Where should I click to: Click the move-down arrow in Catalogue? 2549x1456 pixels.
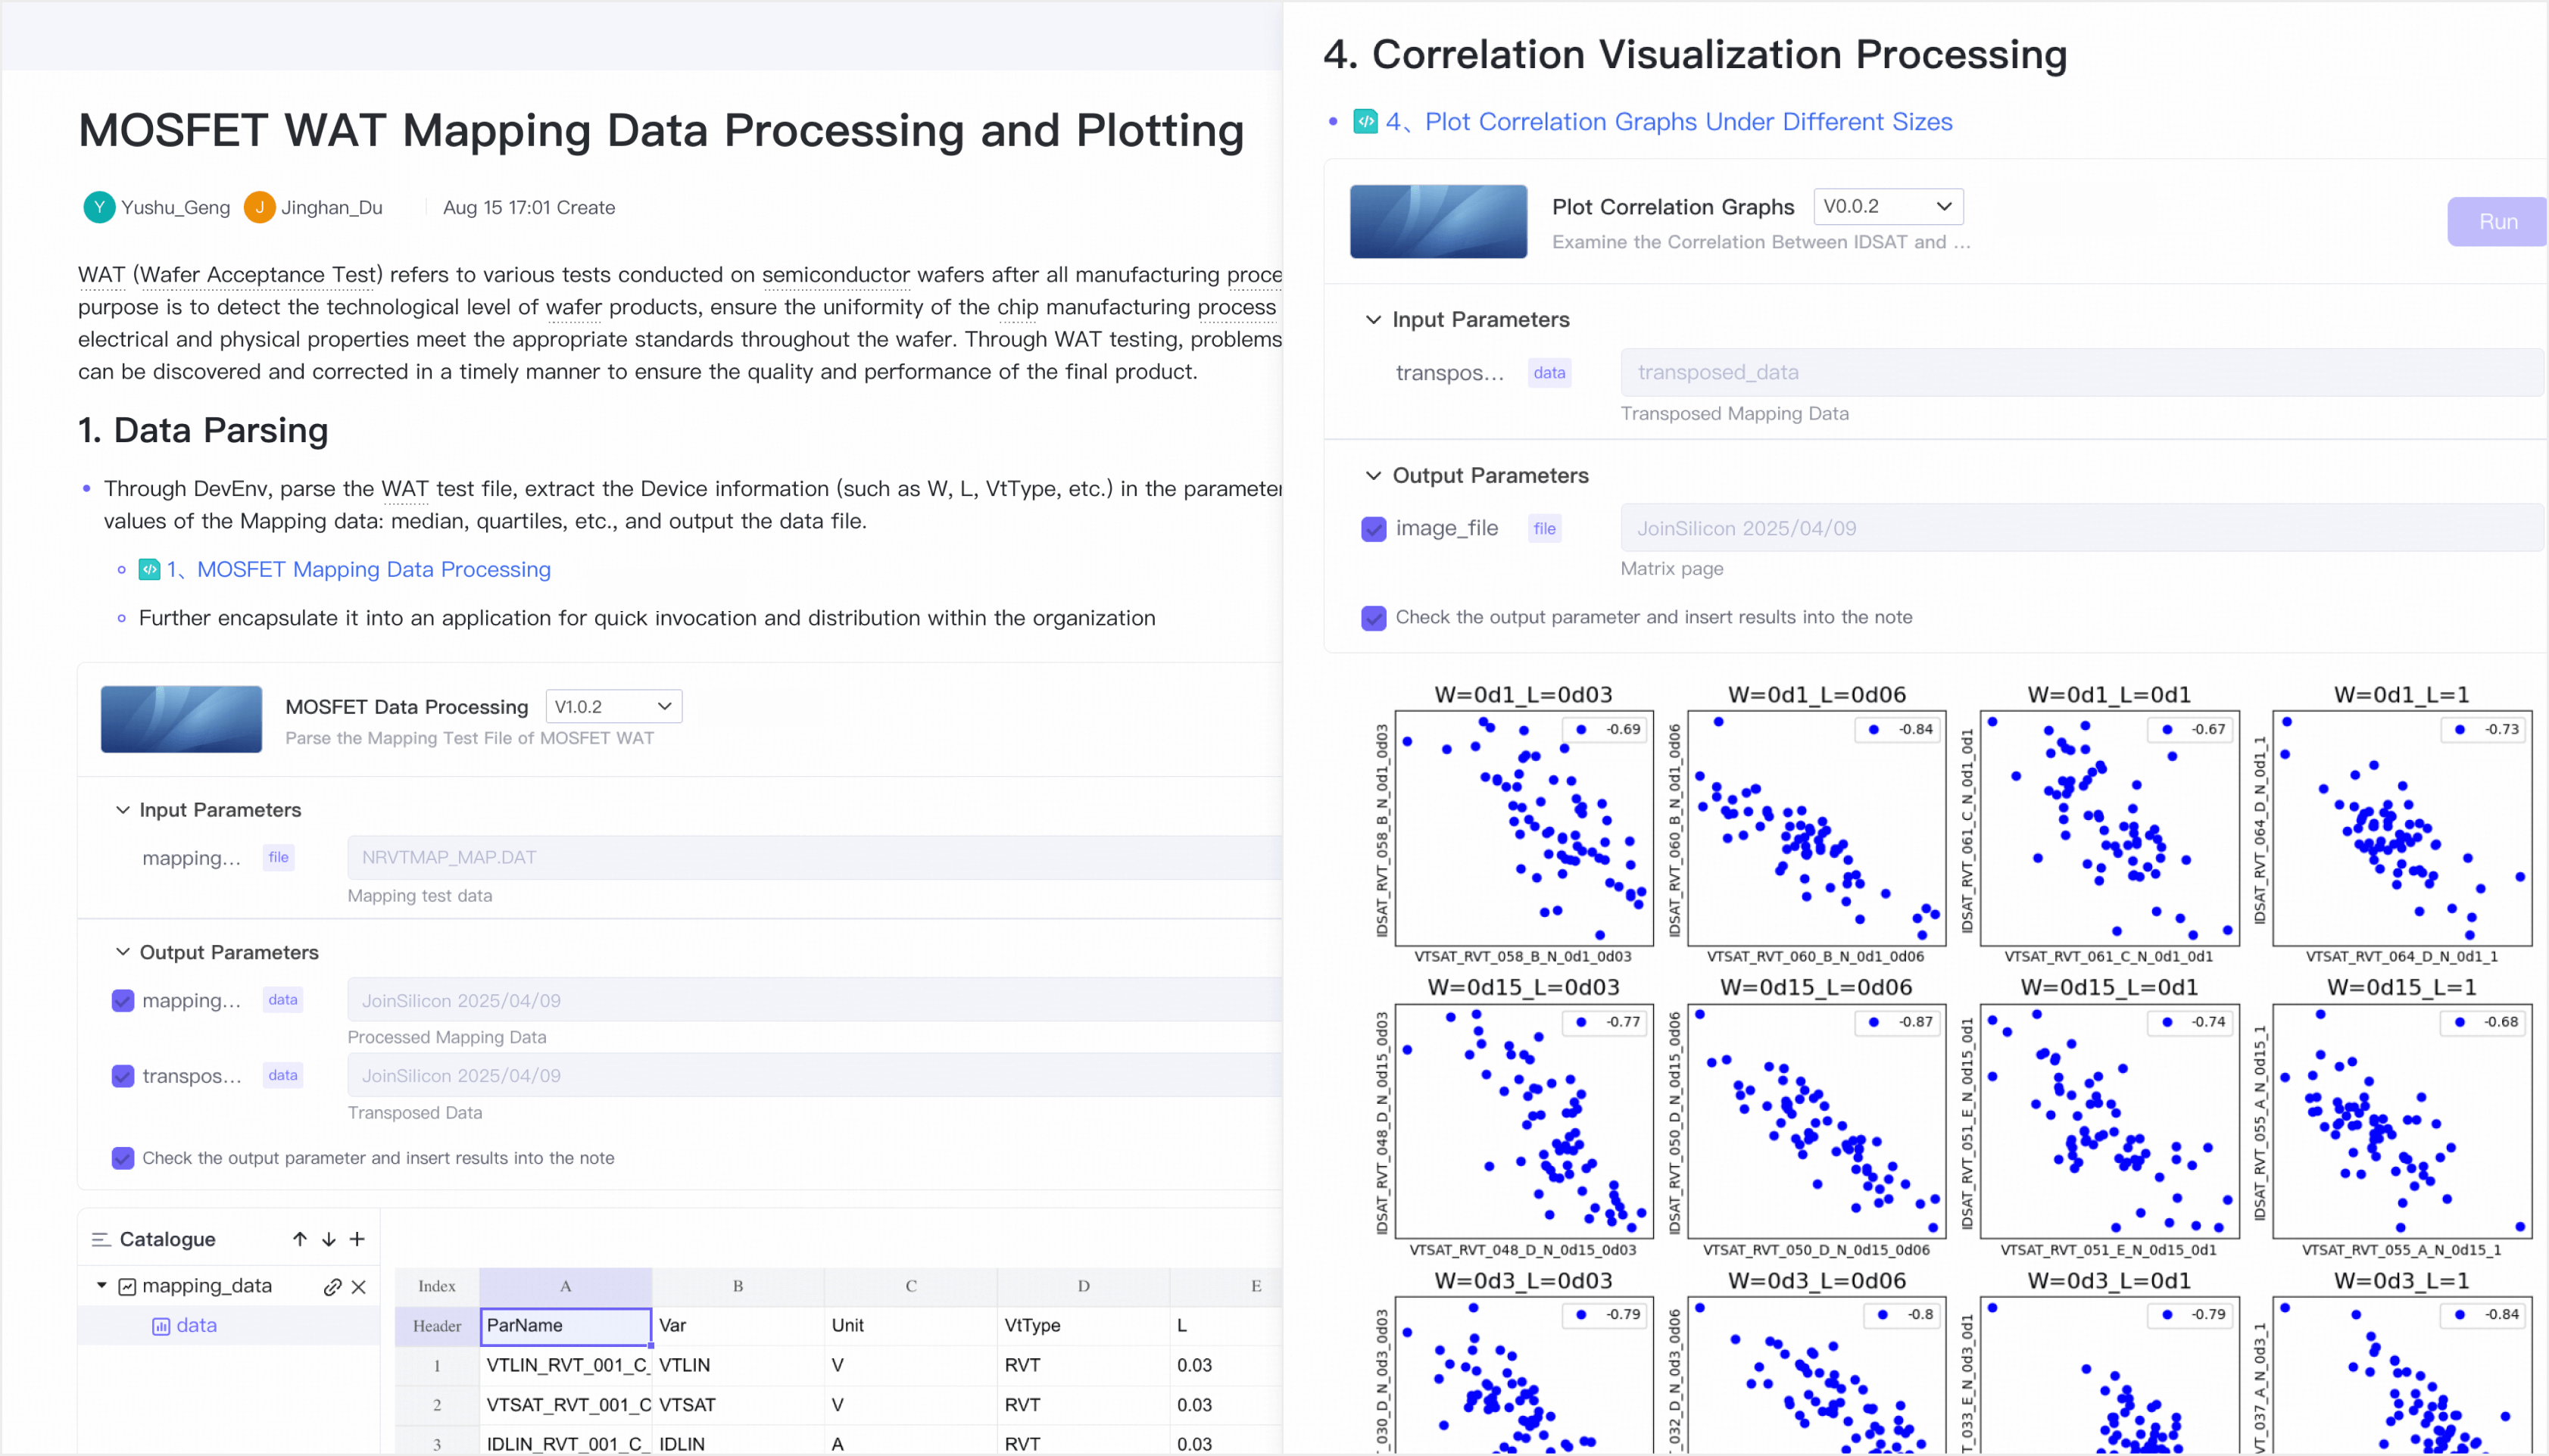(328, 1239)
